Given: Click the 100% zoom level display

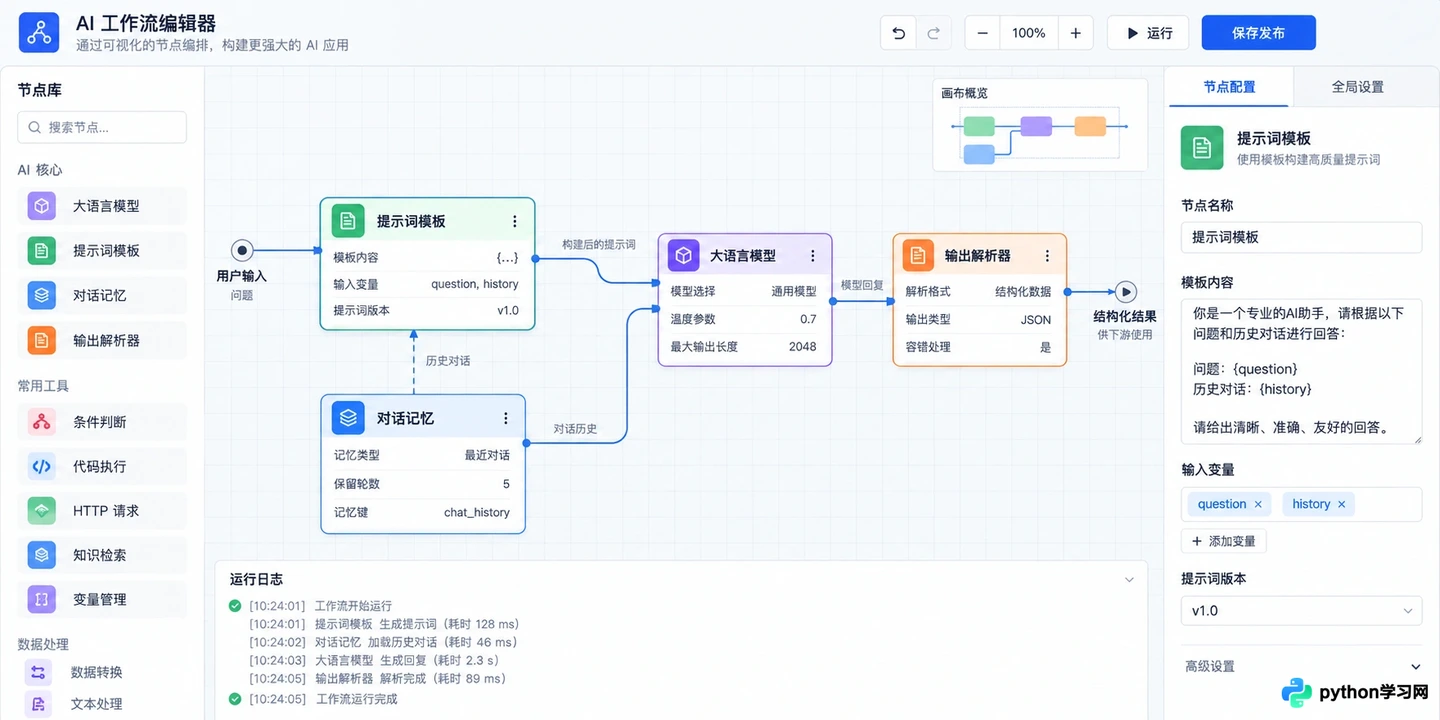Looking at the screenshot, I should point(1029,33).
